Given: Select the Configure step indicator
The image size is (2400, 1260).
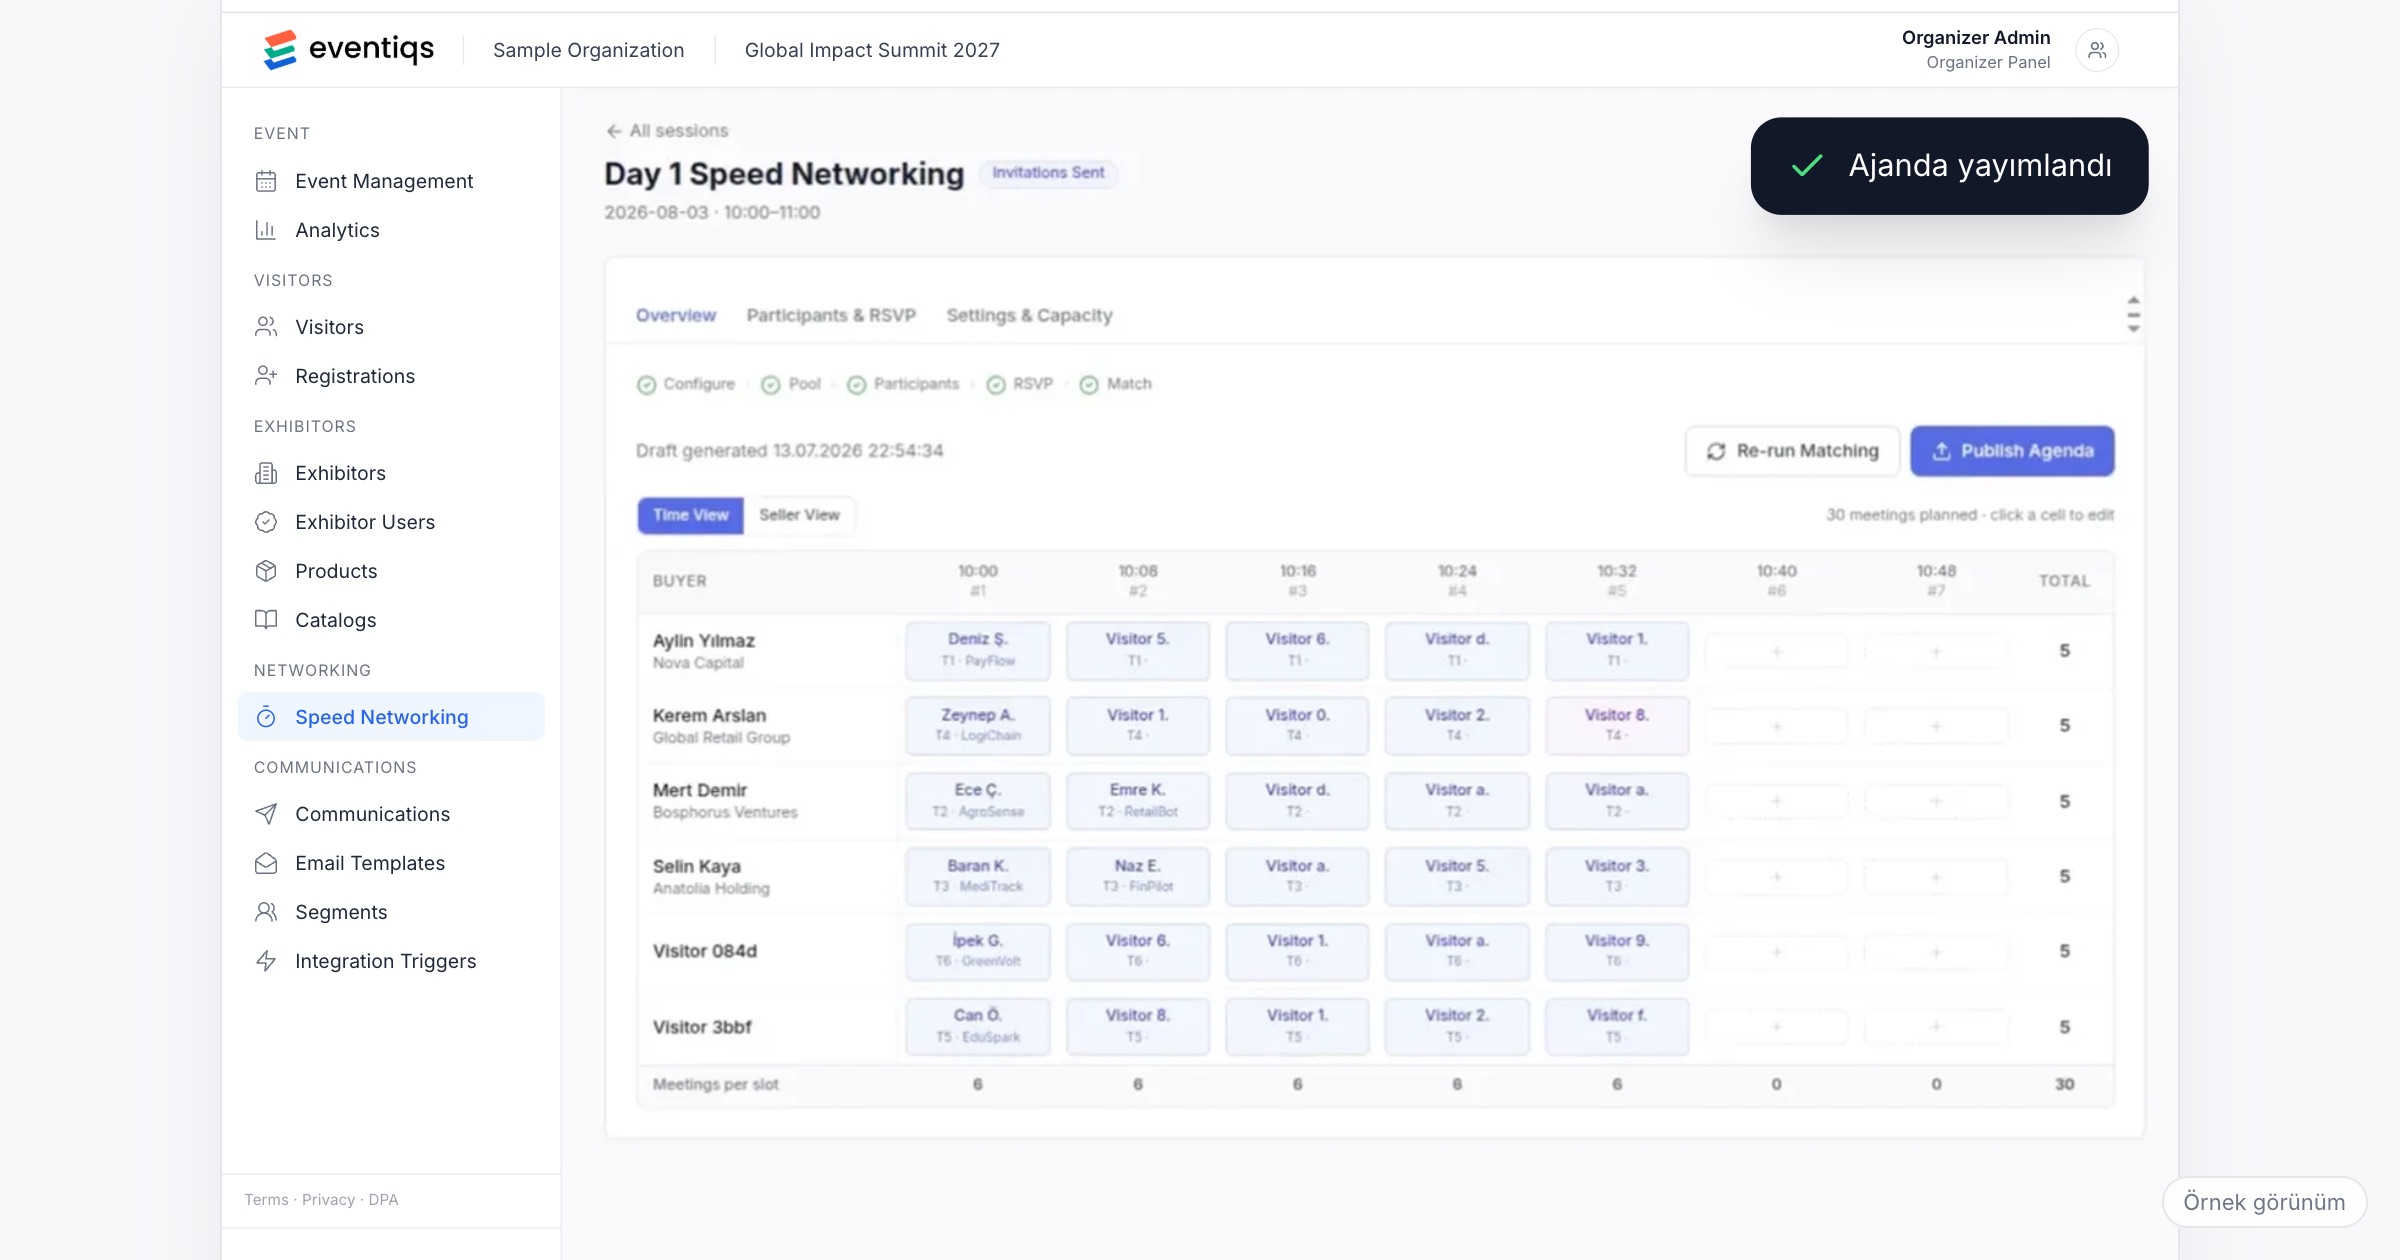Looking at the screenshot, I should pyautogui.click(x=686, y=384).
